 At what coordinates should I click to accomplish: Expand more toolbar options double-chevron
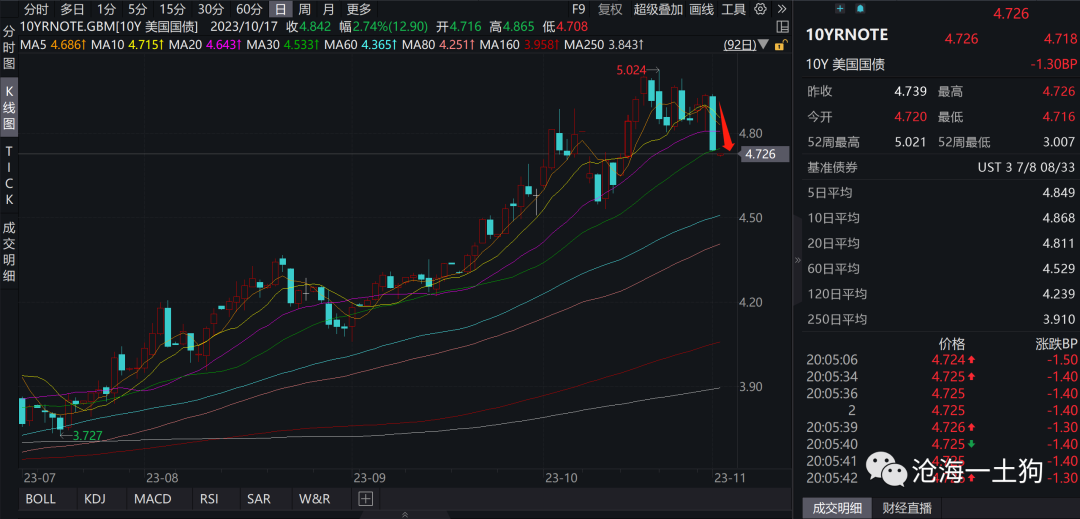[782, 9]
